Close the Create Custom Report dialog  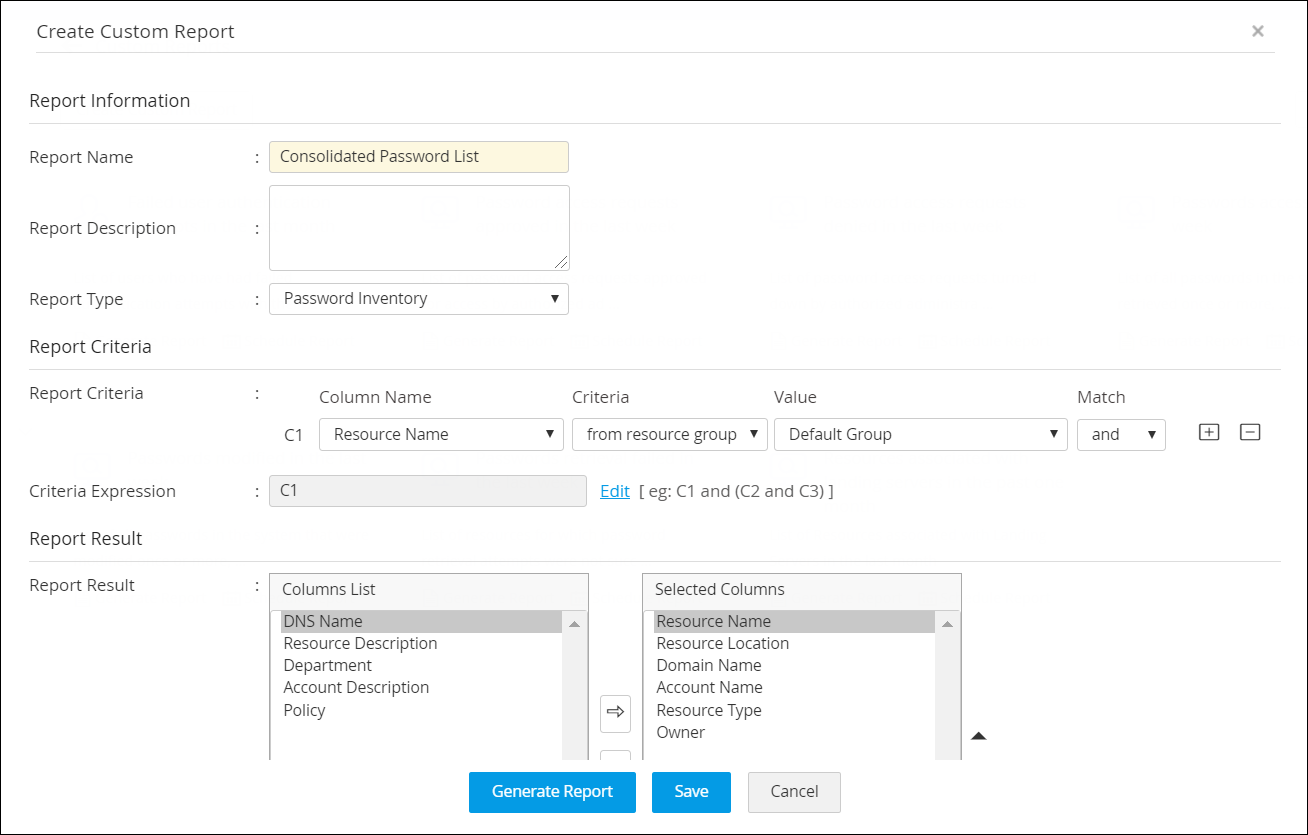(1258, 31)
